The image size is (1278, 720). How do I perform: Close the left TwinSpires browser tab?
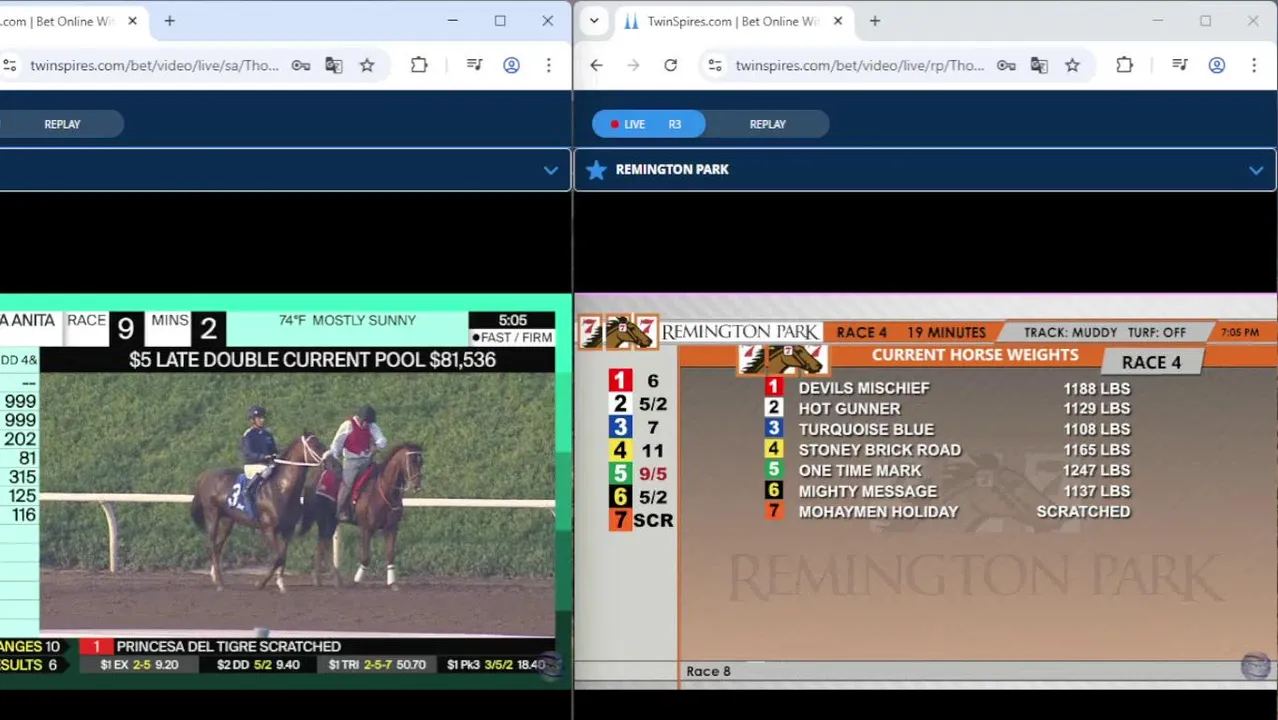point(132,21)
